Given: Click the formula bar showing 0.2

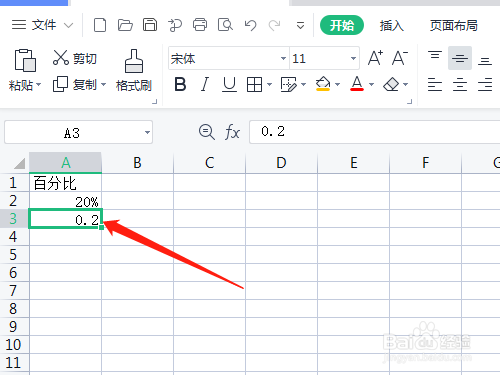Looking at the screenshot, I should click(375, 132).
